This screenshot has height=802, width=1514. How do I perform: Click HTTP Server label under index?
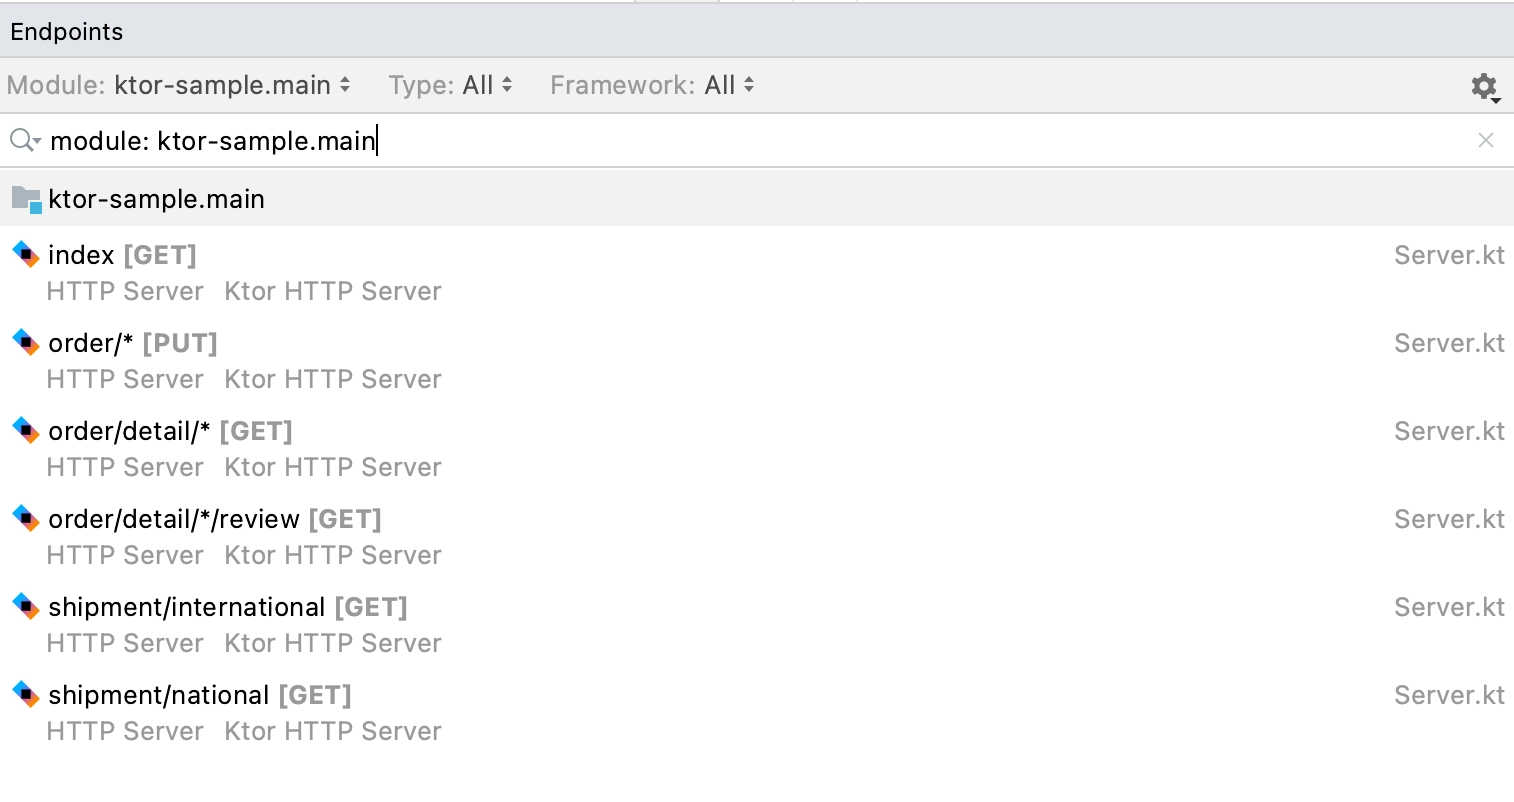tap(125, 291)
